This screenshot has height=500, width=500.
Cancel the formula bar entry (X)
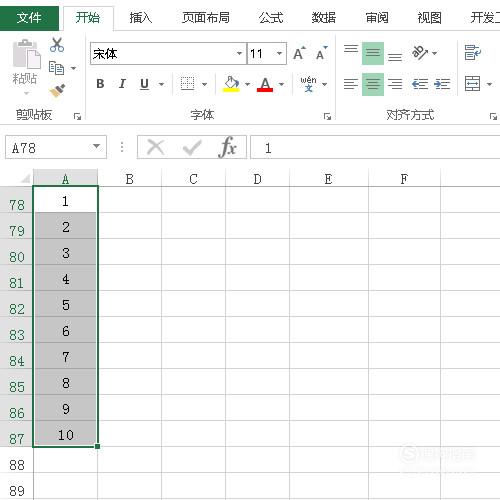[155, 147]
